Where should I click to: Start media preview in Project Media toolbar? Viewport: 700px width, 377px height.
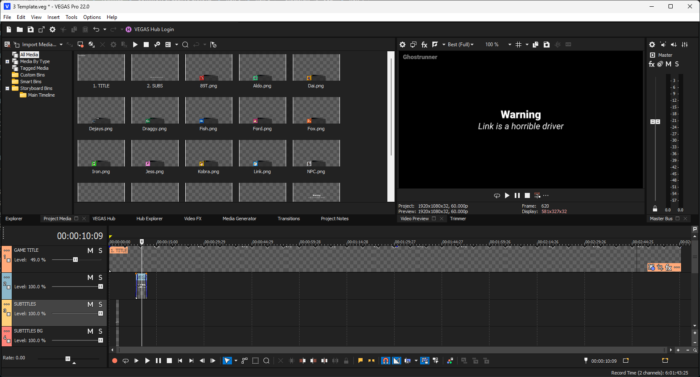135,45
